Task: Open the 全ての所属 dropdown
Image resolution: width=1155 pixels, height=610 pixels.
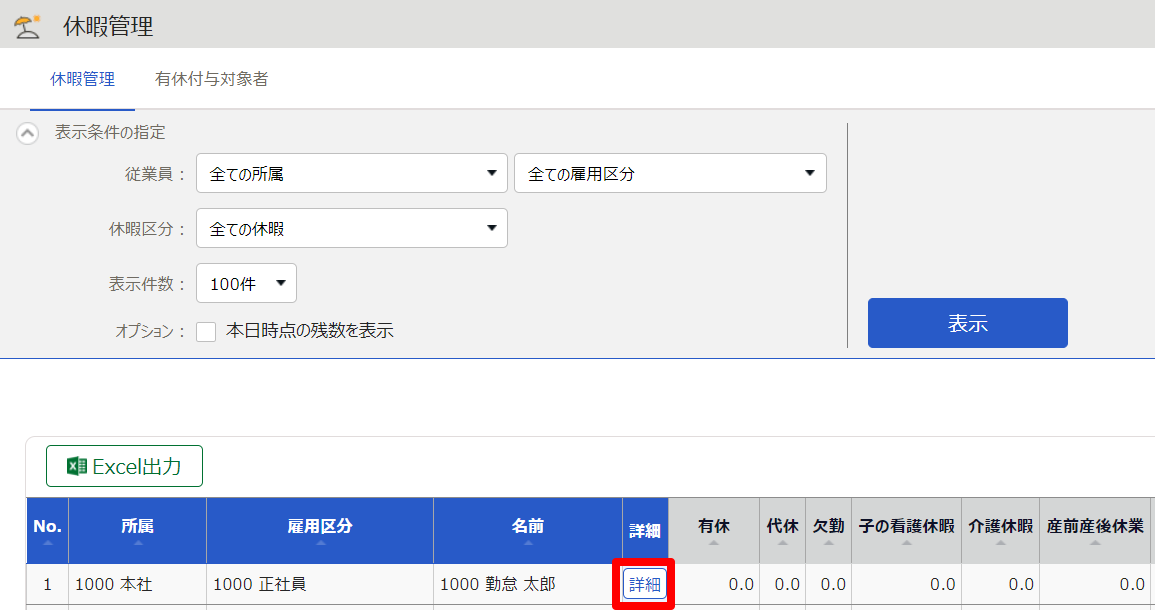Action: (x=351, y=173)
